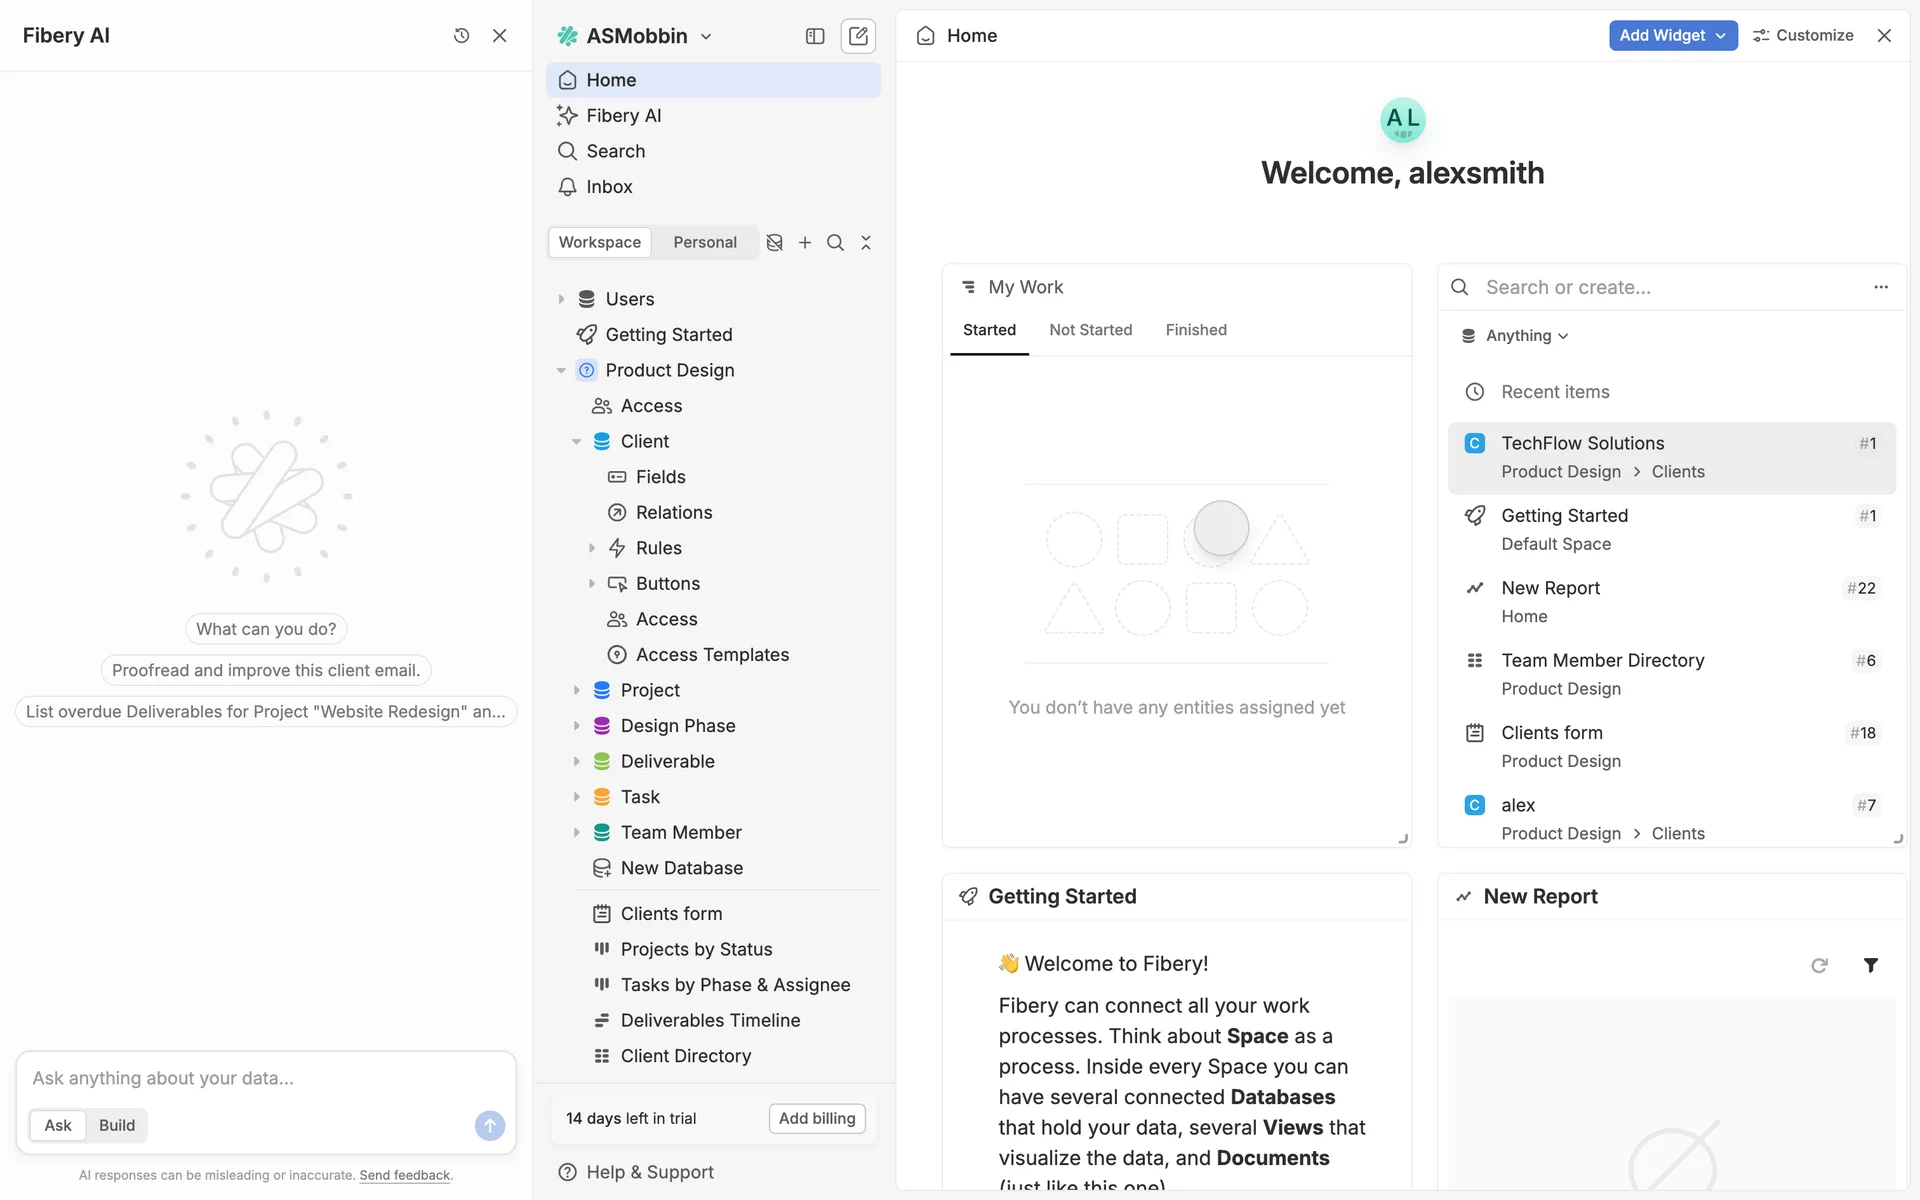
Task: Click the Send feedback link
Action: click(404, 1175)
